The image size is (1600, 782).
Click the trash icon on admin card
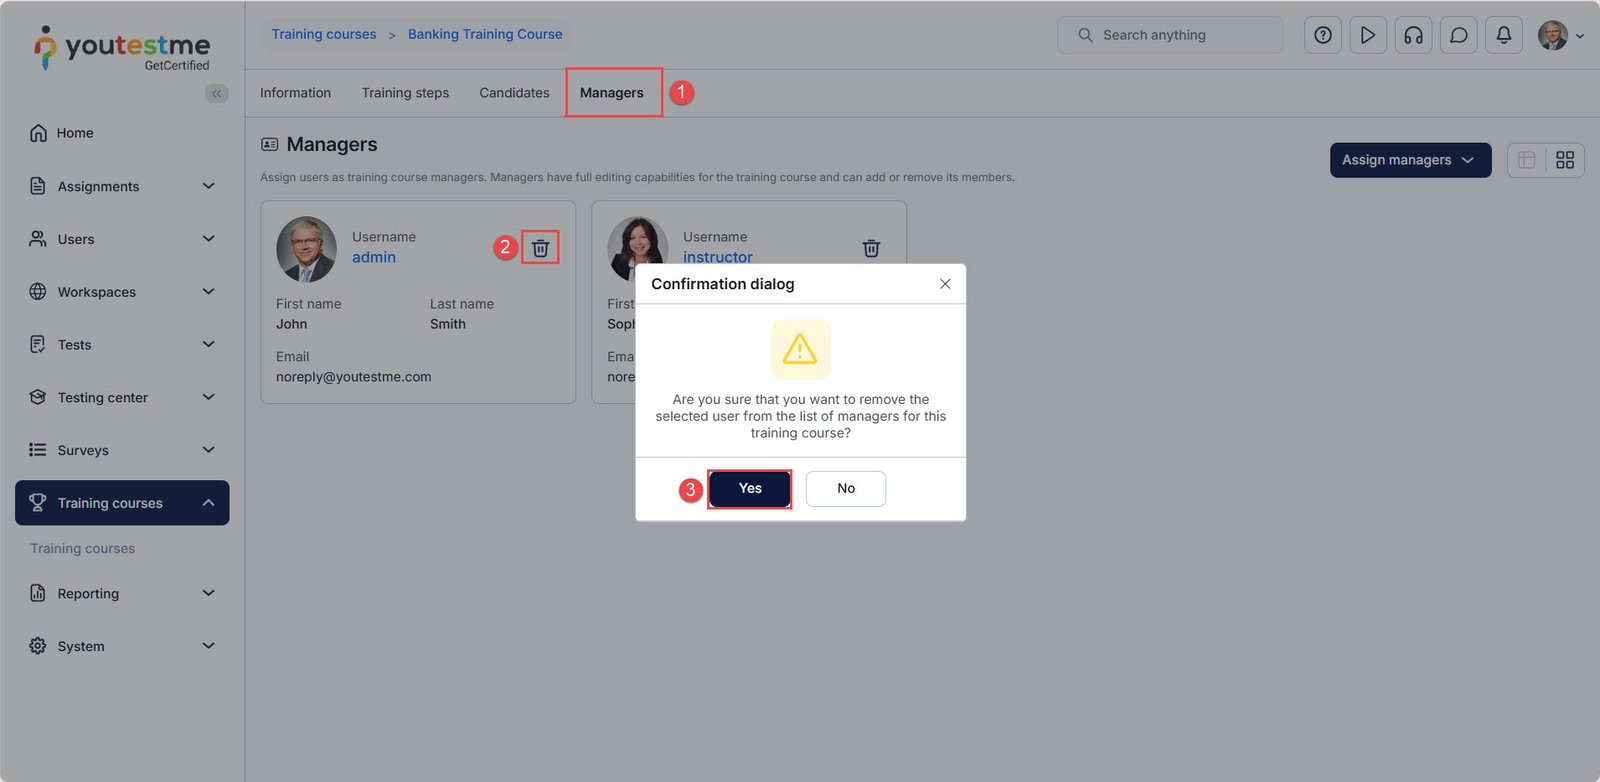pyautogui.click(x=540, y=248)
